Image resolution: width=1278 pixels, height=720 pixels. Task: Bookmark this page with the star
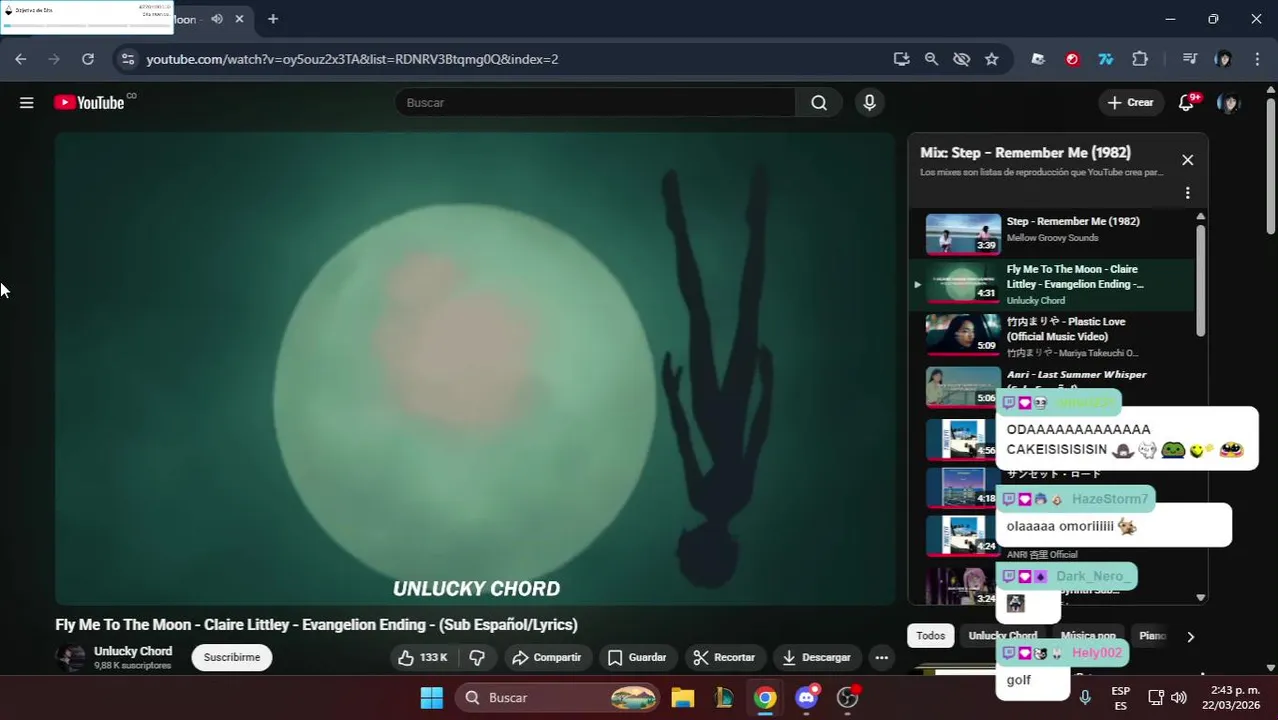tap(991, 59)
